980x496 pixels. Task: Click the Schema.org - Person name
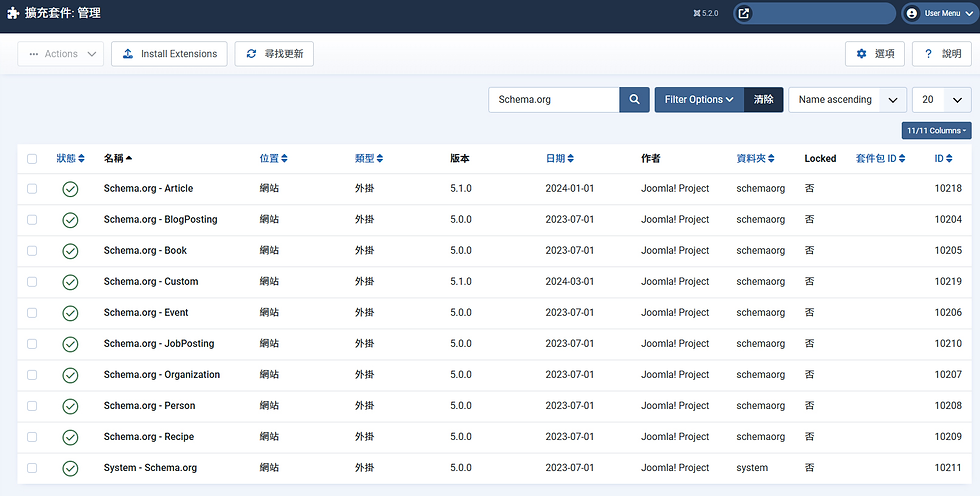click(x=149, y=406)
